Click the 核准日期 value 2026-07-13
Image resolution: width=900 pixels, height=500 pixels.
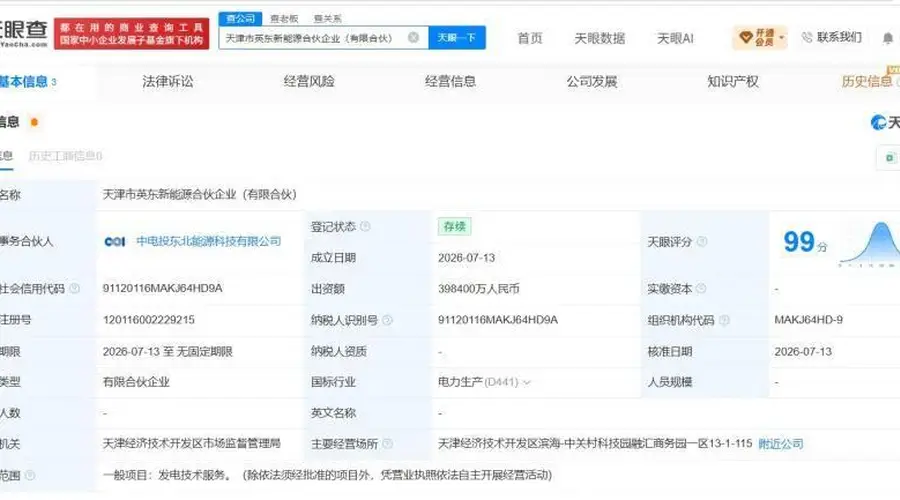(x=802, y=351)
